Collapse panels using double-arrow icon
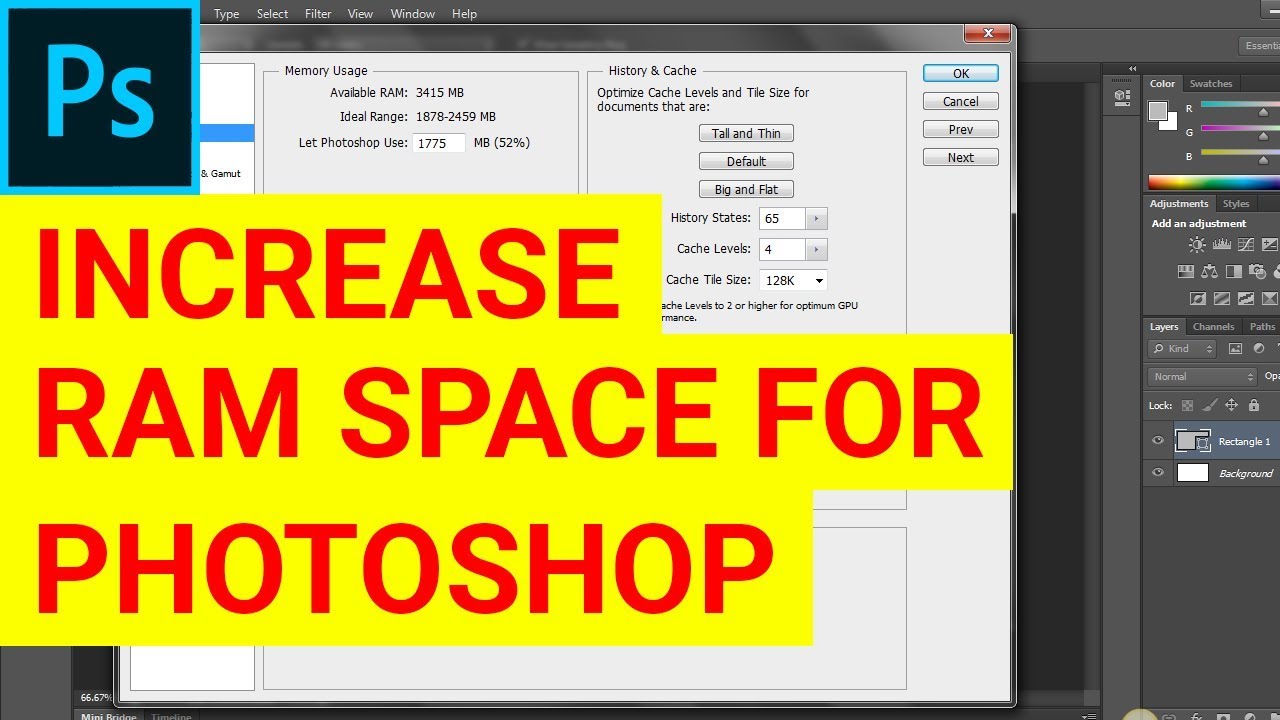The width and height of the screenshot is (1280, 720). coord(1133,69)
